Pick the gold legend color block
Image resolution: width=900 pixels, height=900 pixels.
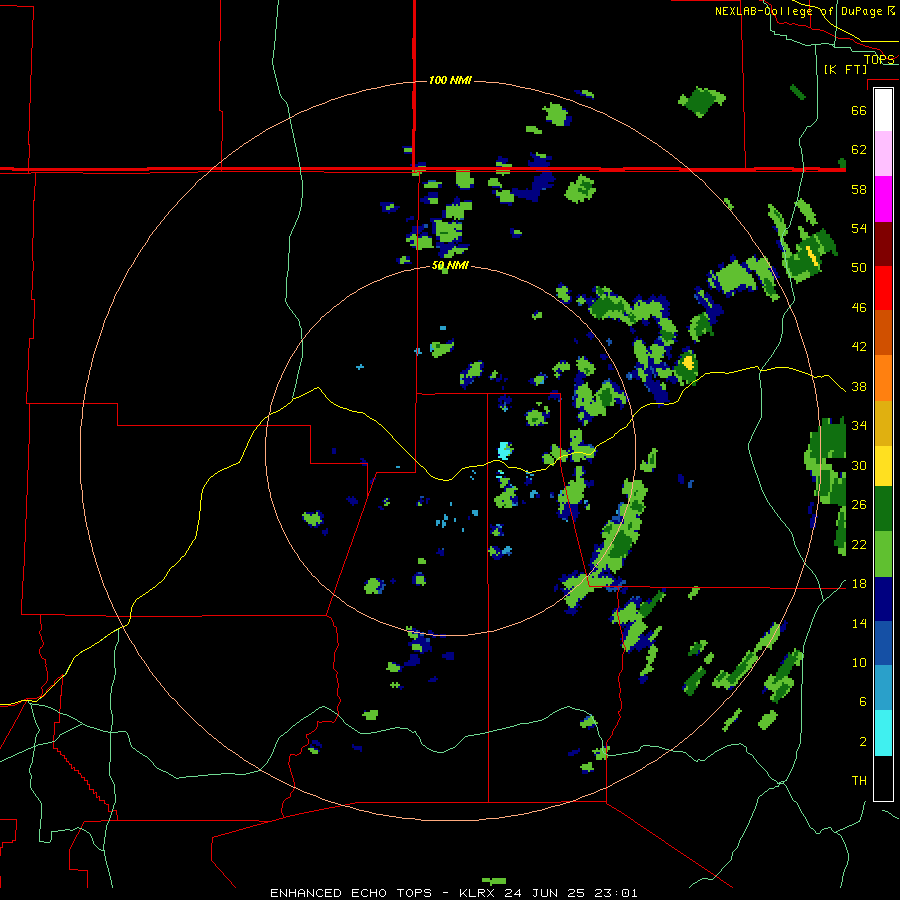click(x=883, y=422)
